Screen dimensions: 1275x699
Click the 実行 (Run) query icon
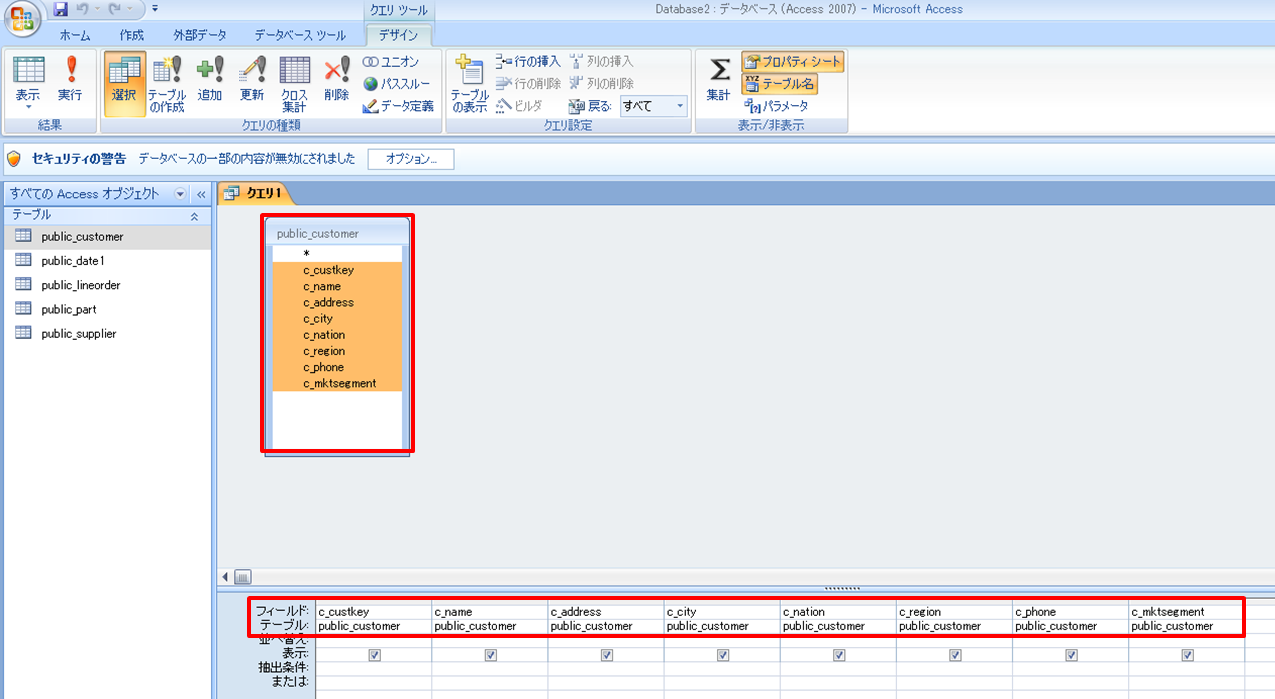click(69, 81)
